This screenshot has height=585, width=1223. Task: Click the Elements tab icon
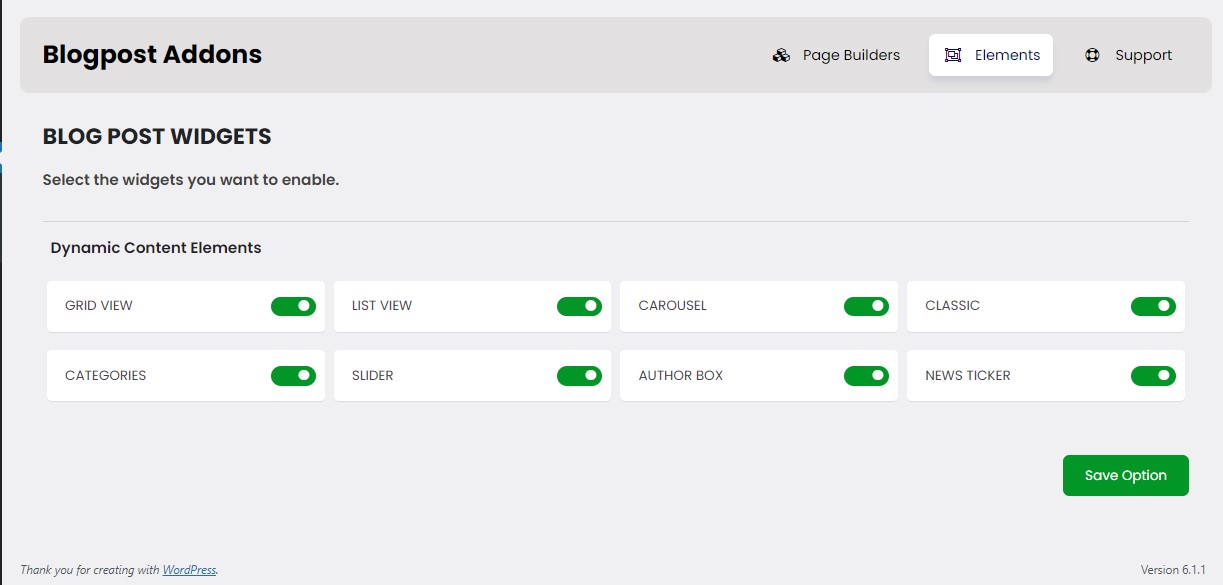(x=953, y=55)
